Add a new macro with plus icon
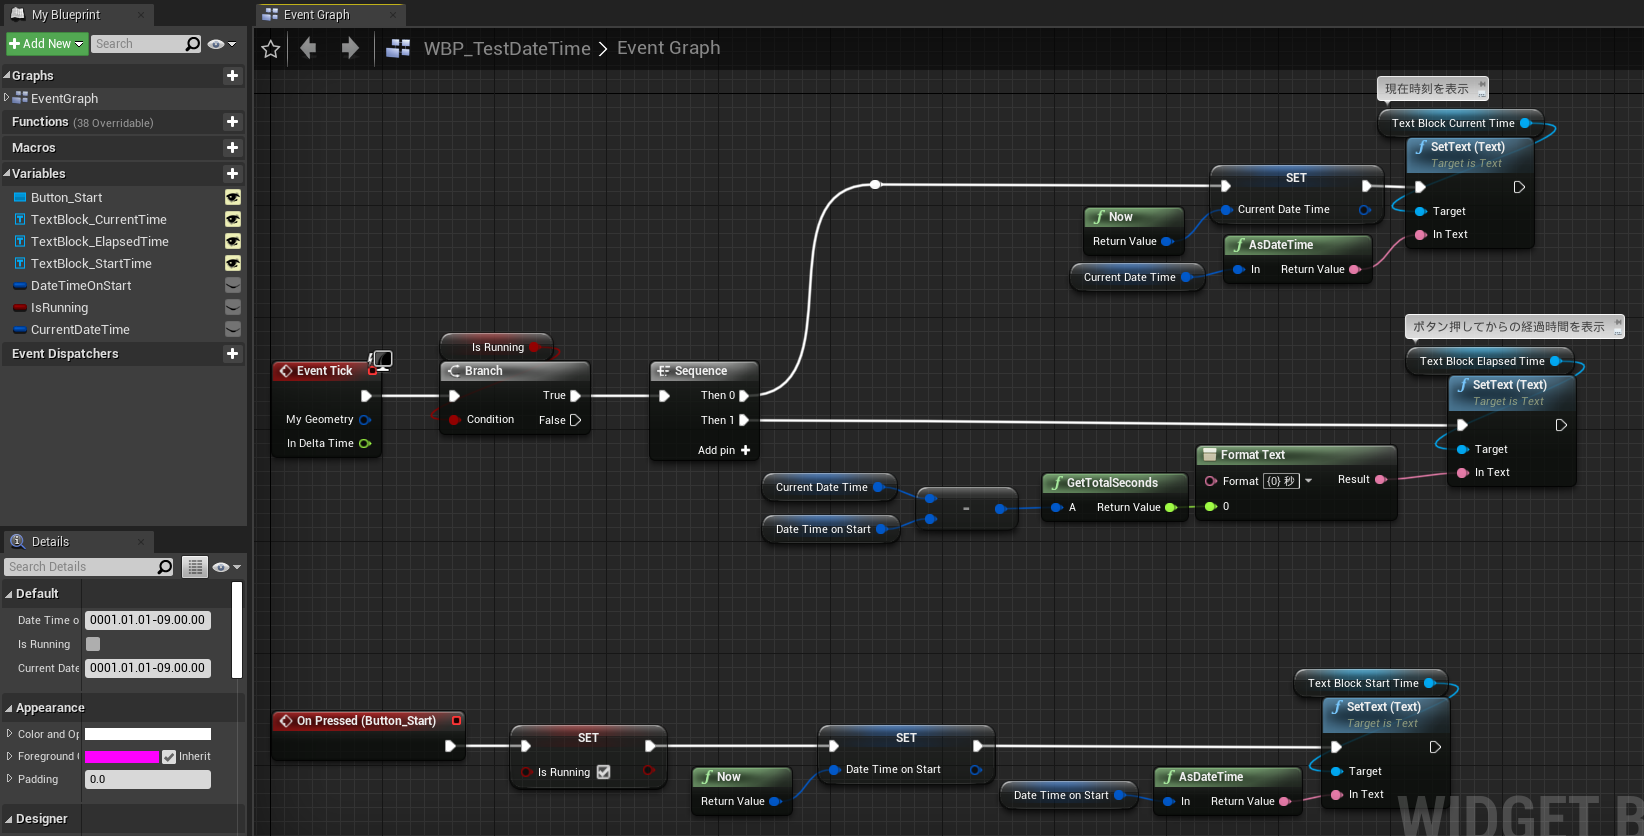 [x=232, y=148]
